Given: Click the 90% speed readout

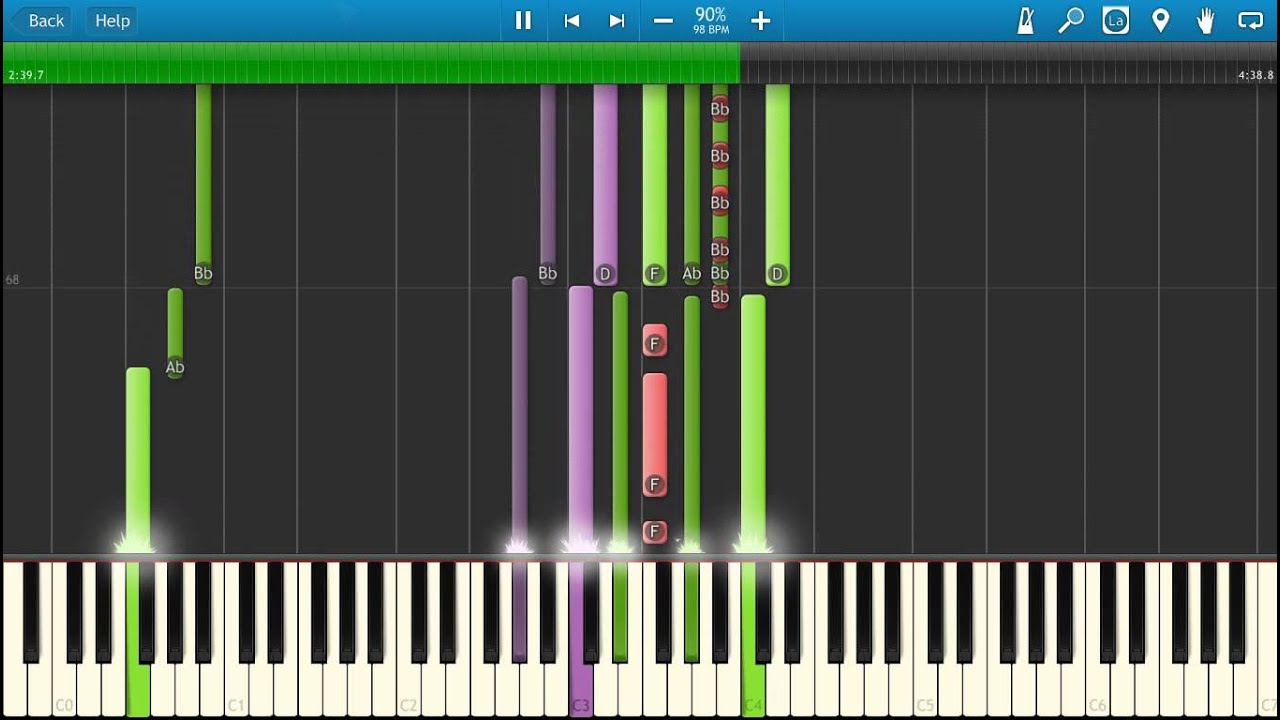Looking at the screenshot, I should point(710,15).
